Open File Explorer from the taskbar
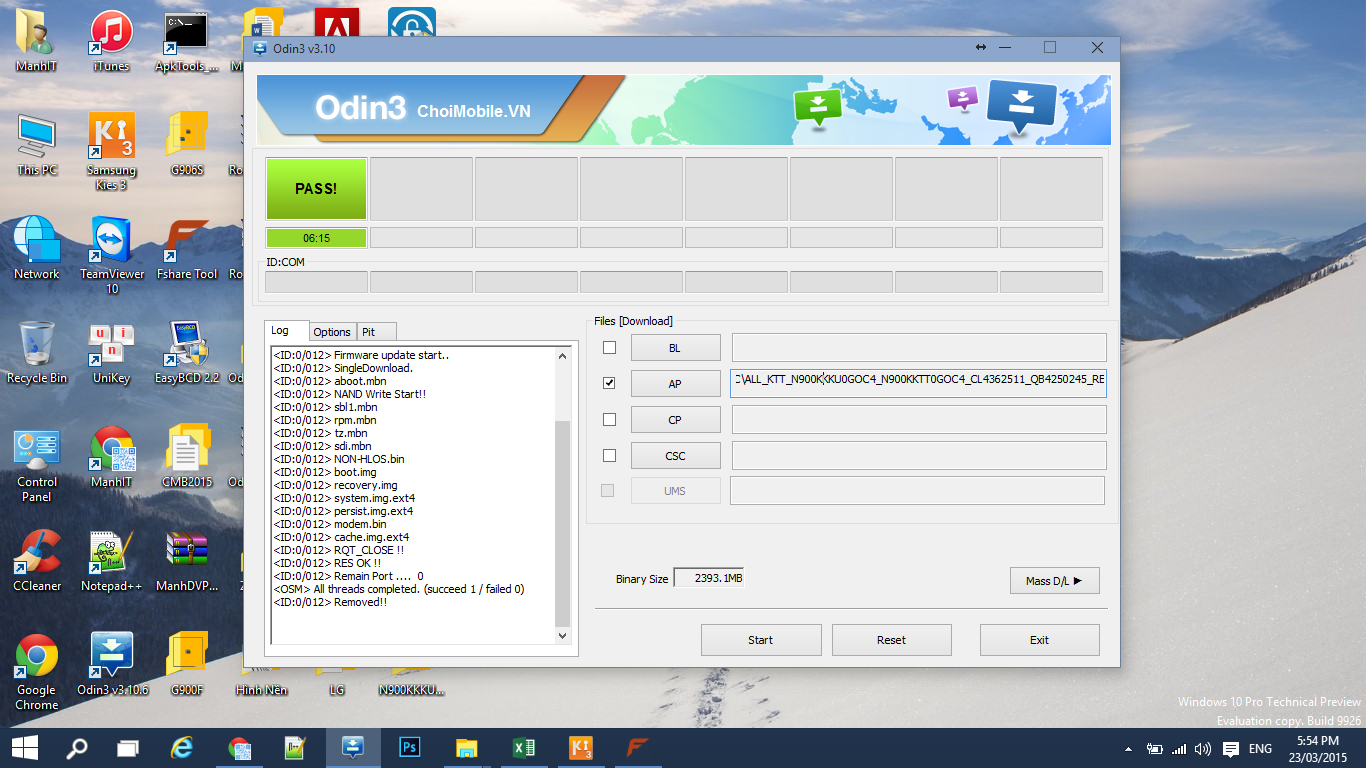This screenshot has height=768, width=1366. pyautogui.click(x=466, y=748)
